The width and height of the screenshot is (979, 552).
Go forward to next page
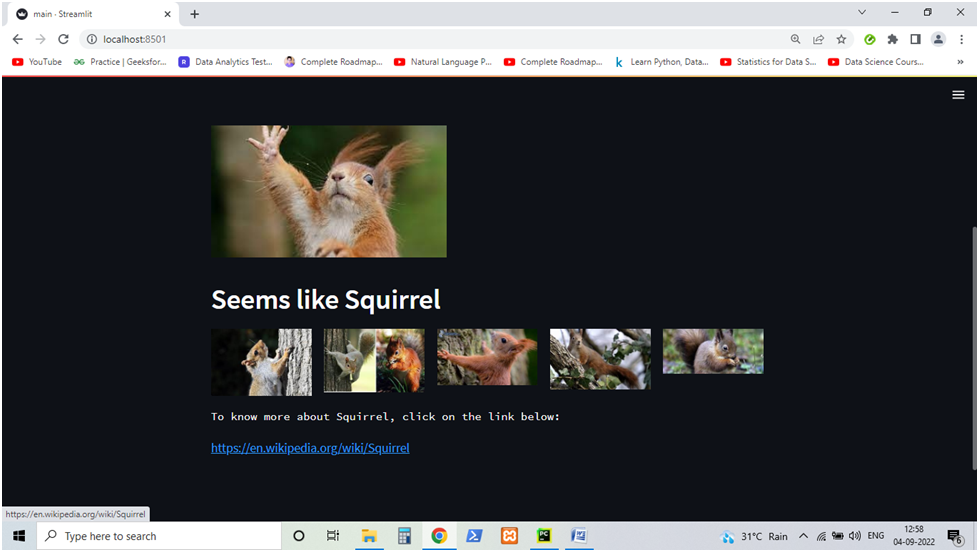coord(41,39)
